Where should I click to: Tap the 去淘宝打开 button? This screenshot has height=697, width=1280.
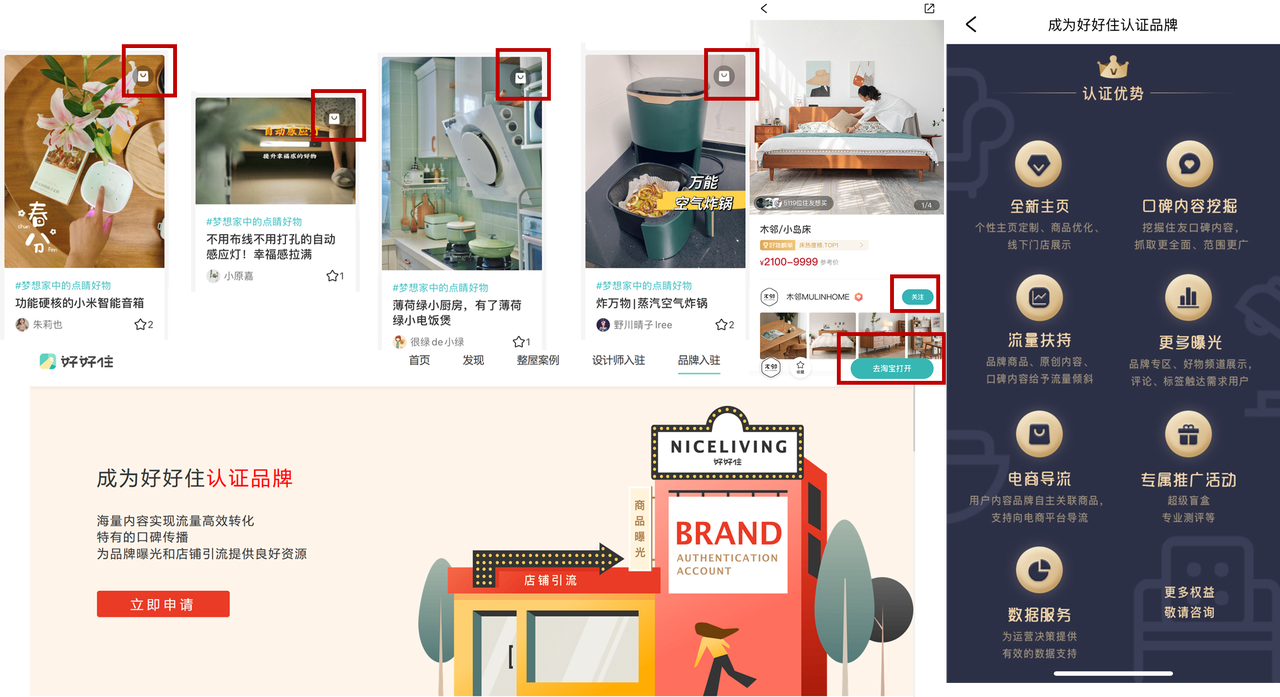892,369
